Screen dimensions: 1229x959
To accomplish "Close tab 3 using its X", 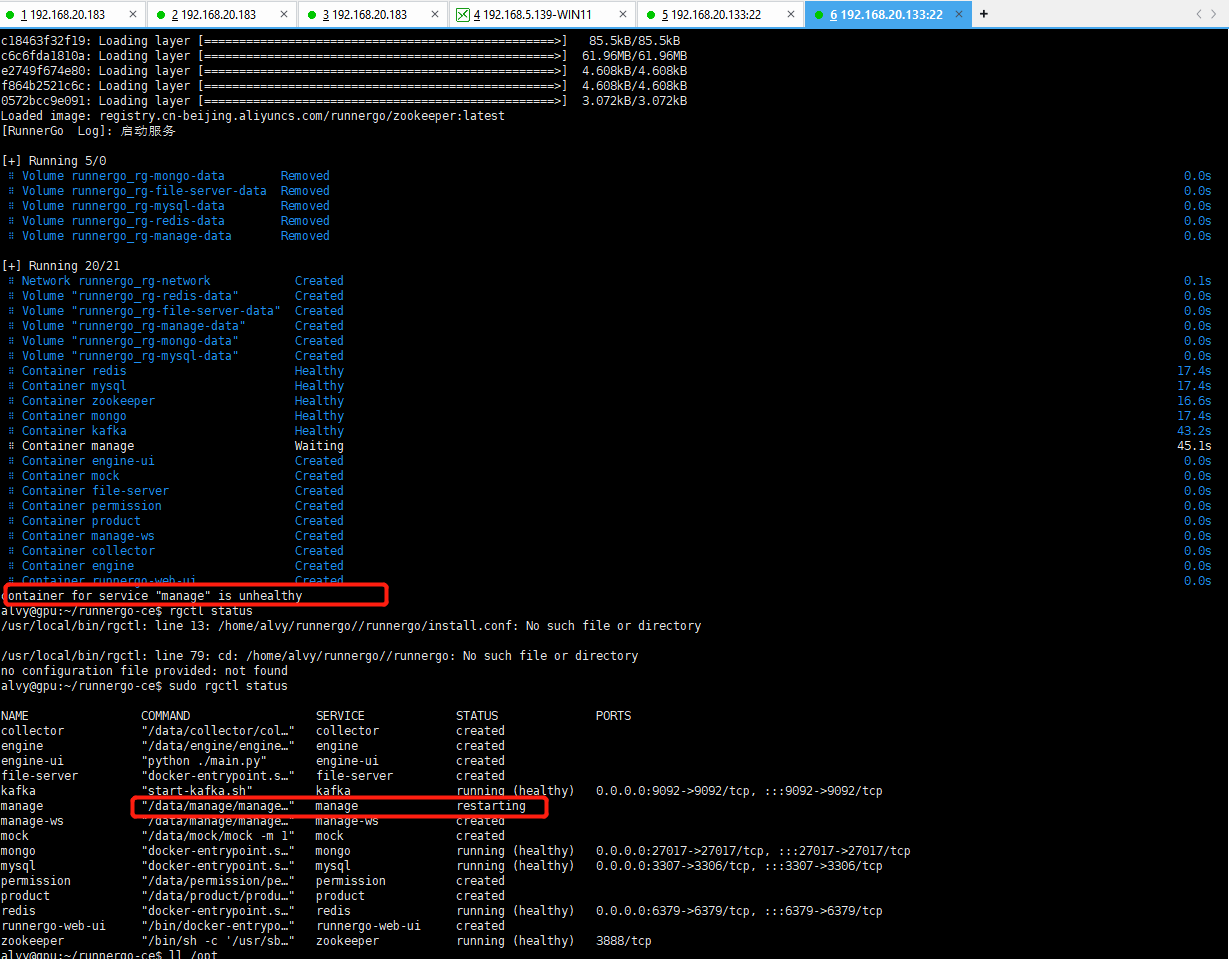I will 435,15.
